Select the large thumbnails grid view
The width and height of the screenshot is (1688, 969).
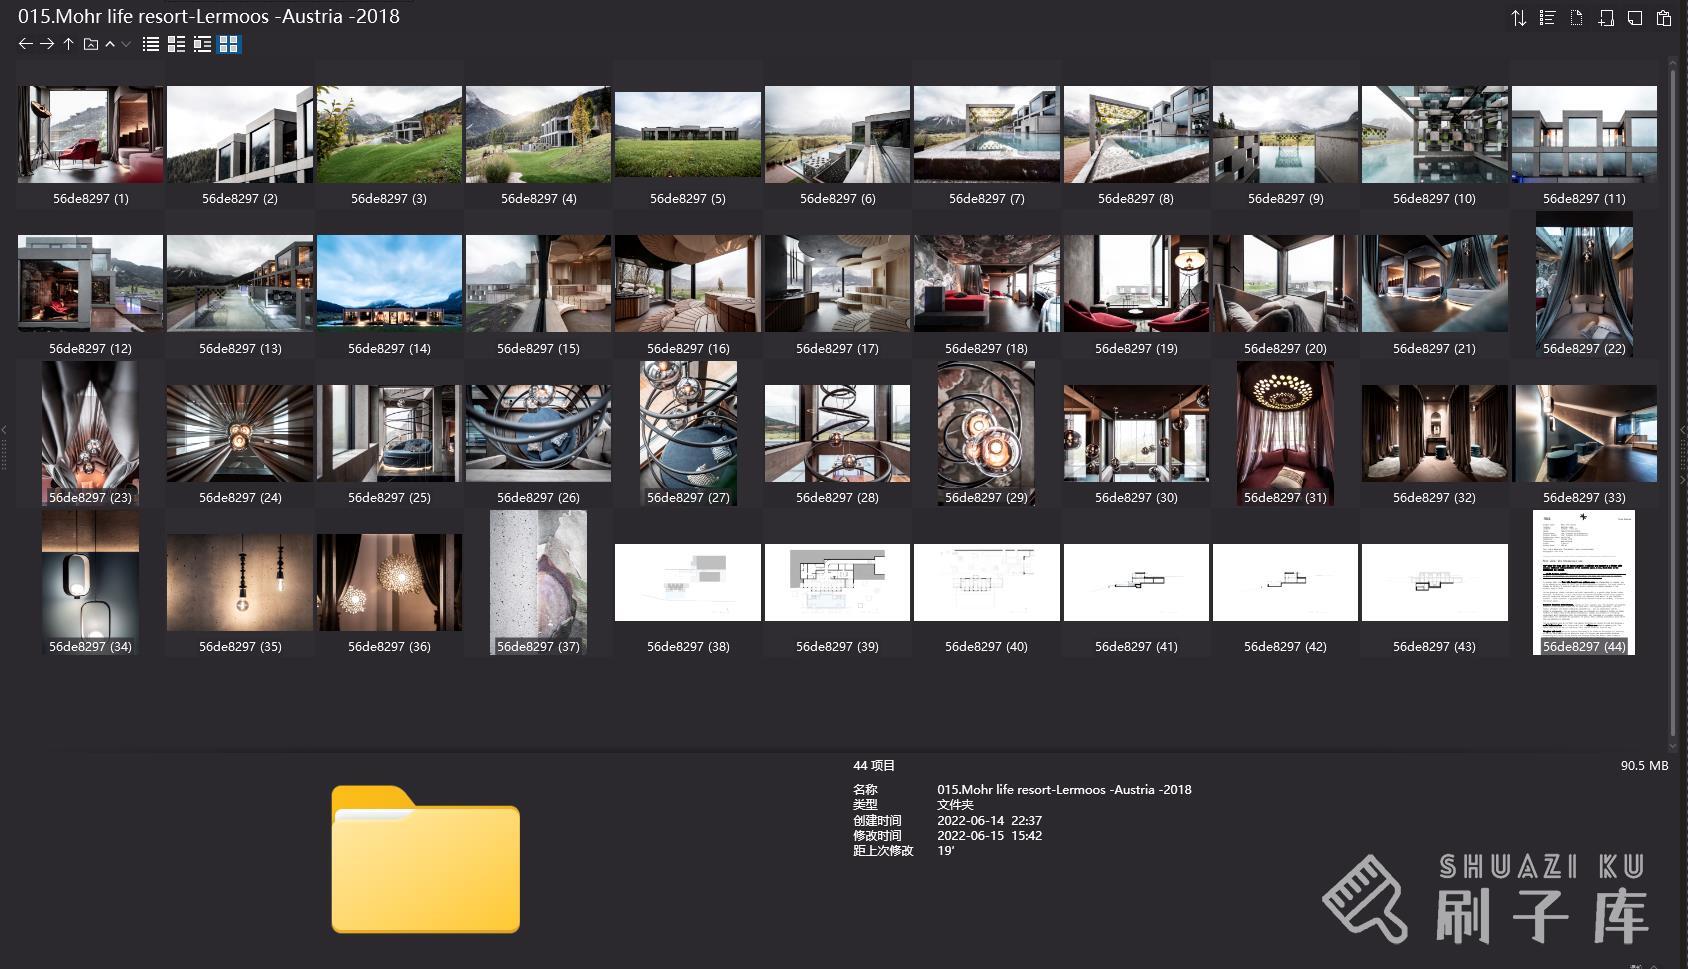[229, 44]
